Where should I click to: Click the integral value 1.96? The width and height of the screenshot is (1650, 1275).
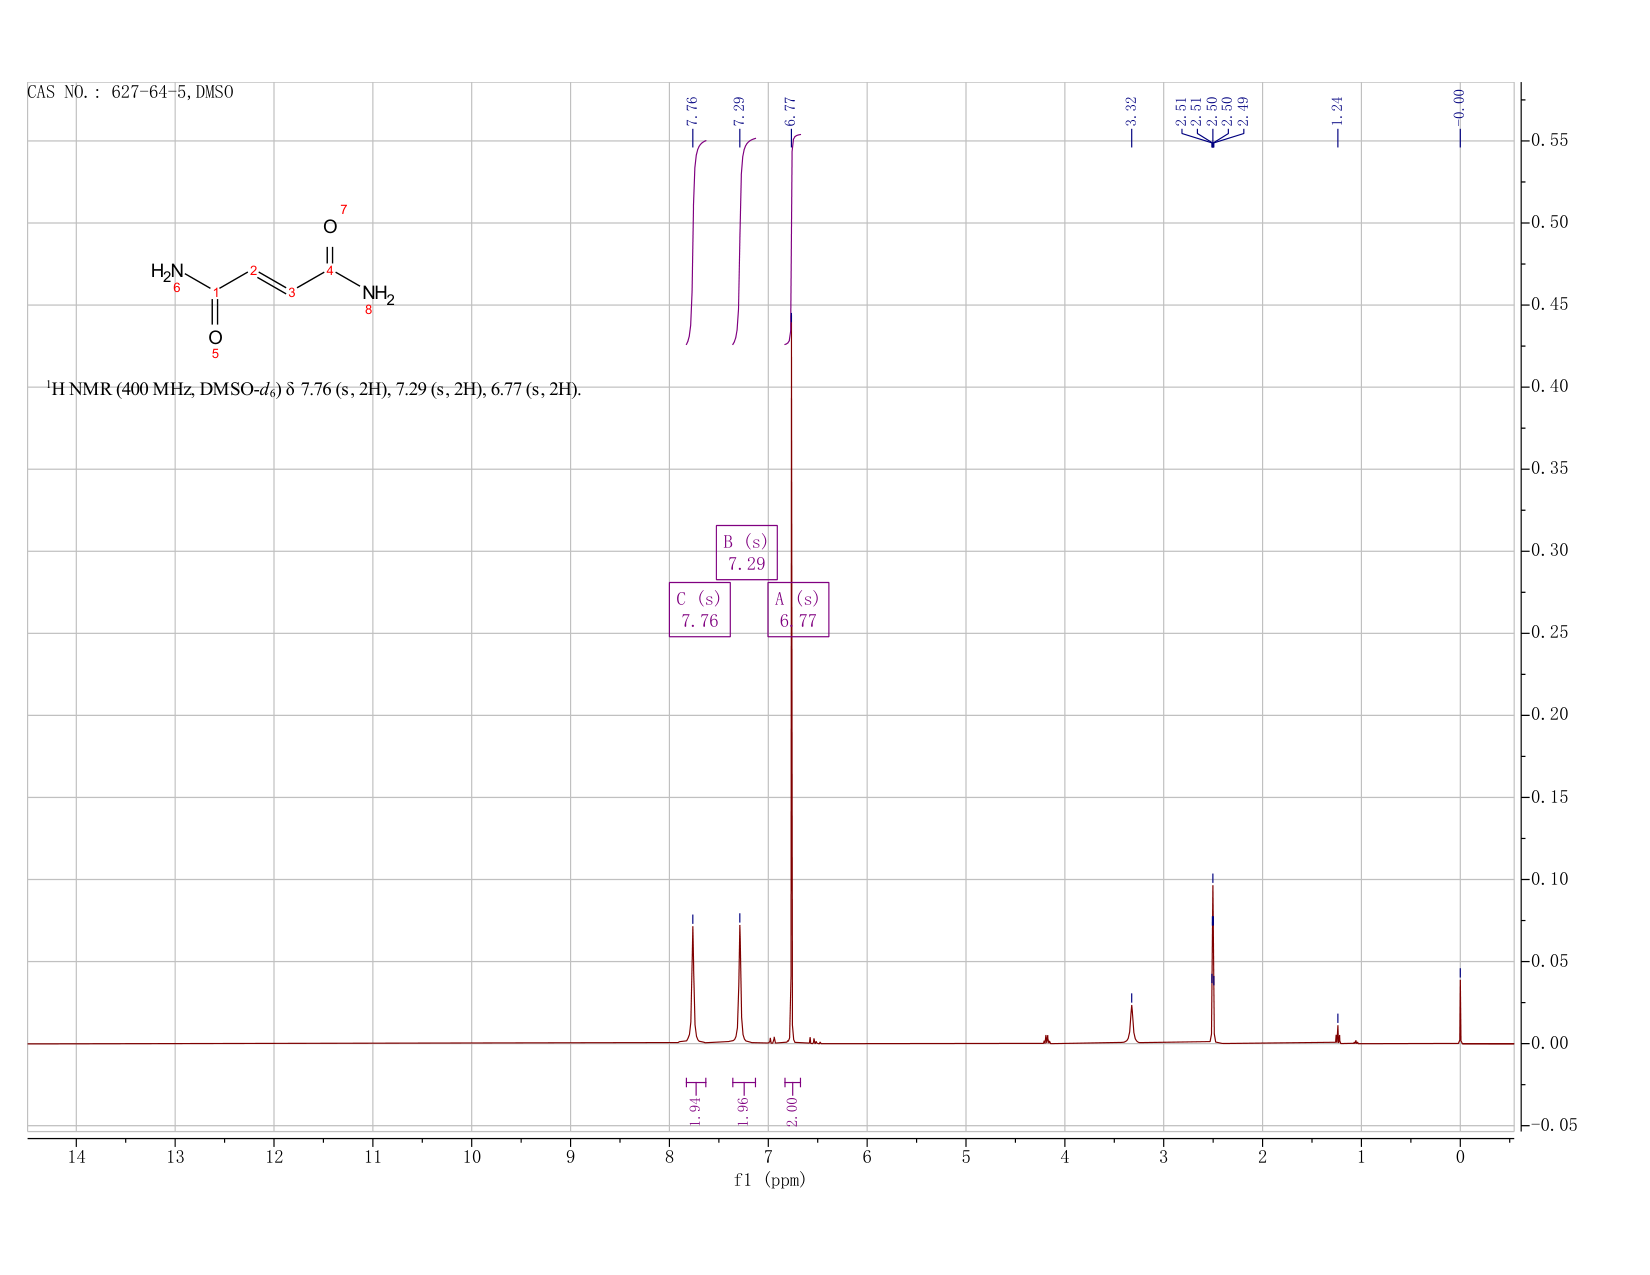pos(743,1110)
